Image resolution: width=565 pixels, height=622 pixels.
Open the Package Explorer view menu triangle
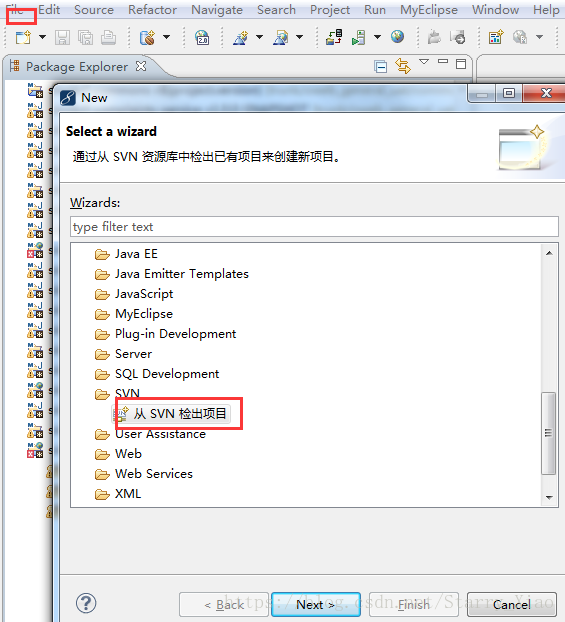[424, 61]
